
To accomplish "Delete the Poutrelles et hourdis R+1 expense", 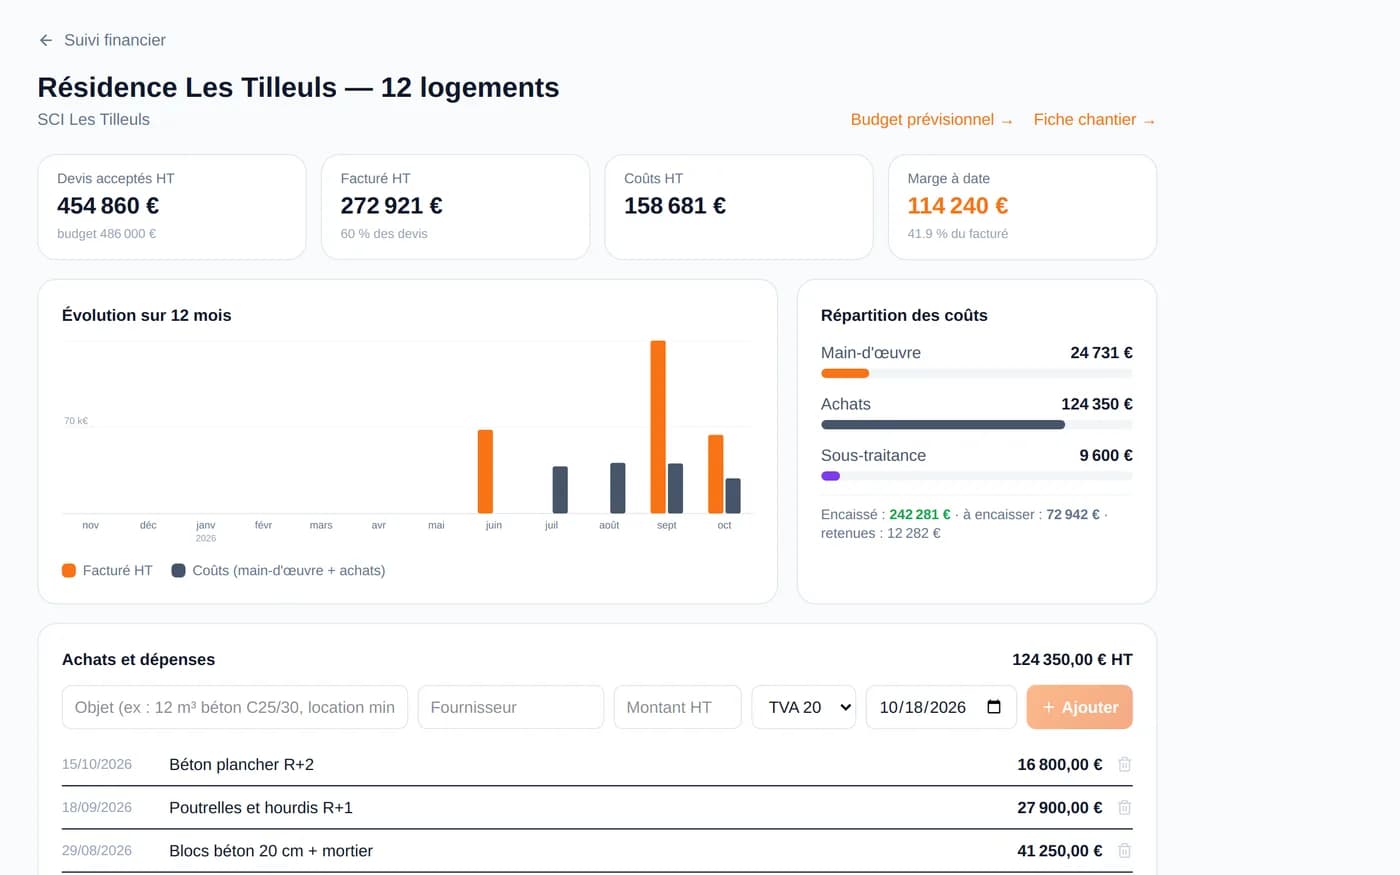I will coord(1124,807).
